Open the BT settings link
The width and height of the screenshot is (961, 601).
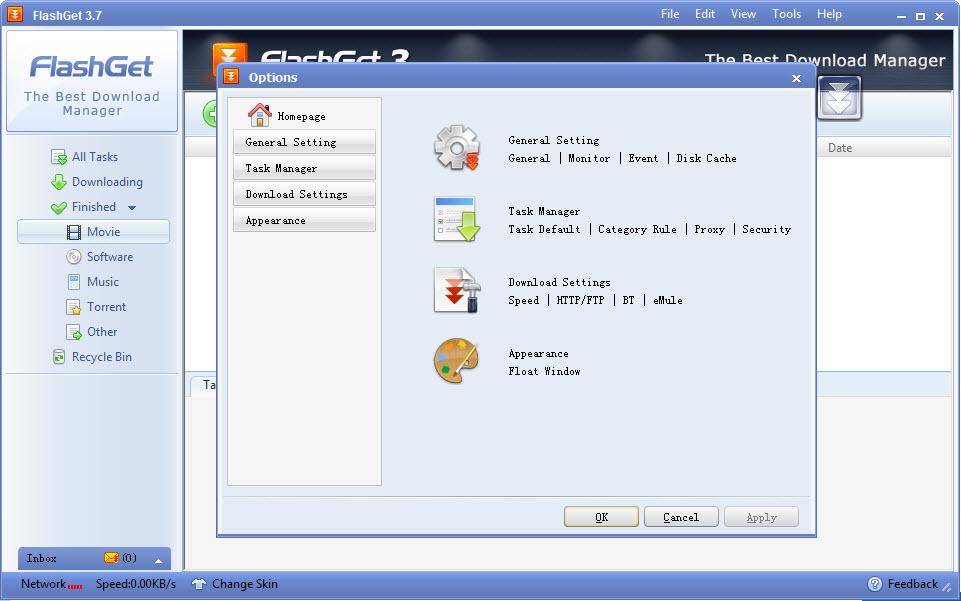[x=628, y=300]
